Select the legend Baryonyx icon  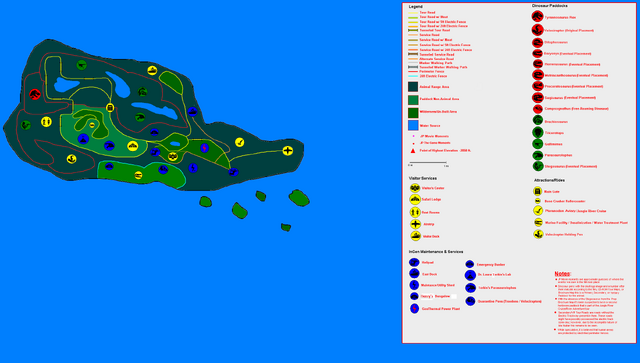tap(538, 53)
